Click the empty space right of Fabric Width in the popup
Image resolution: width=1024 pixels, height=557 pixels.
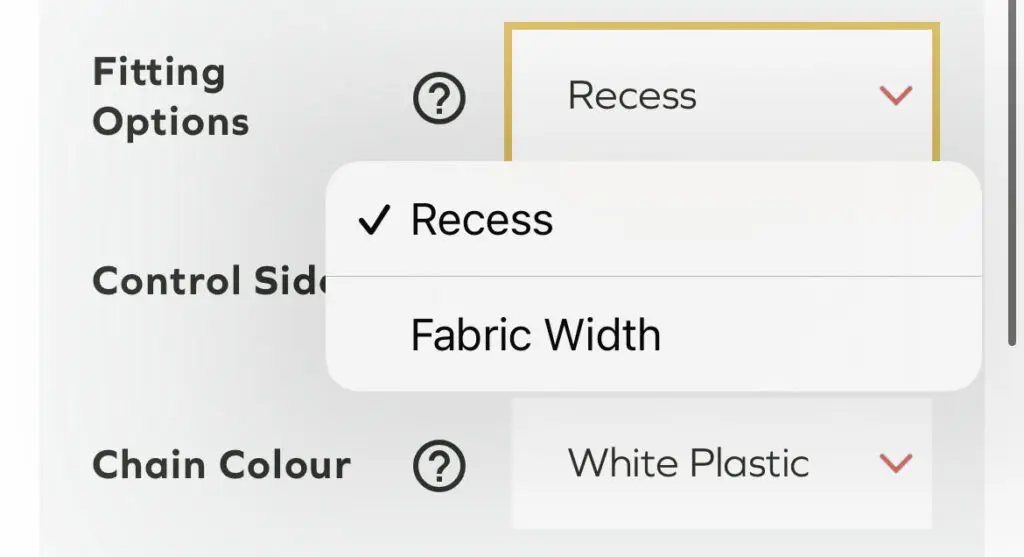point(820,335)
